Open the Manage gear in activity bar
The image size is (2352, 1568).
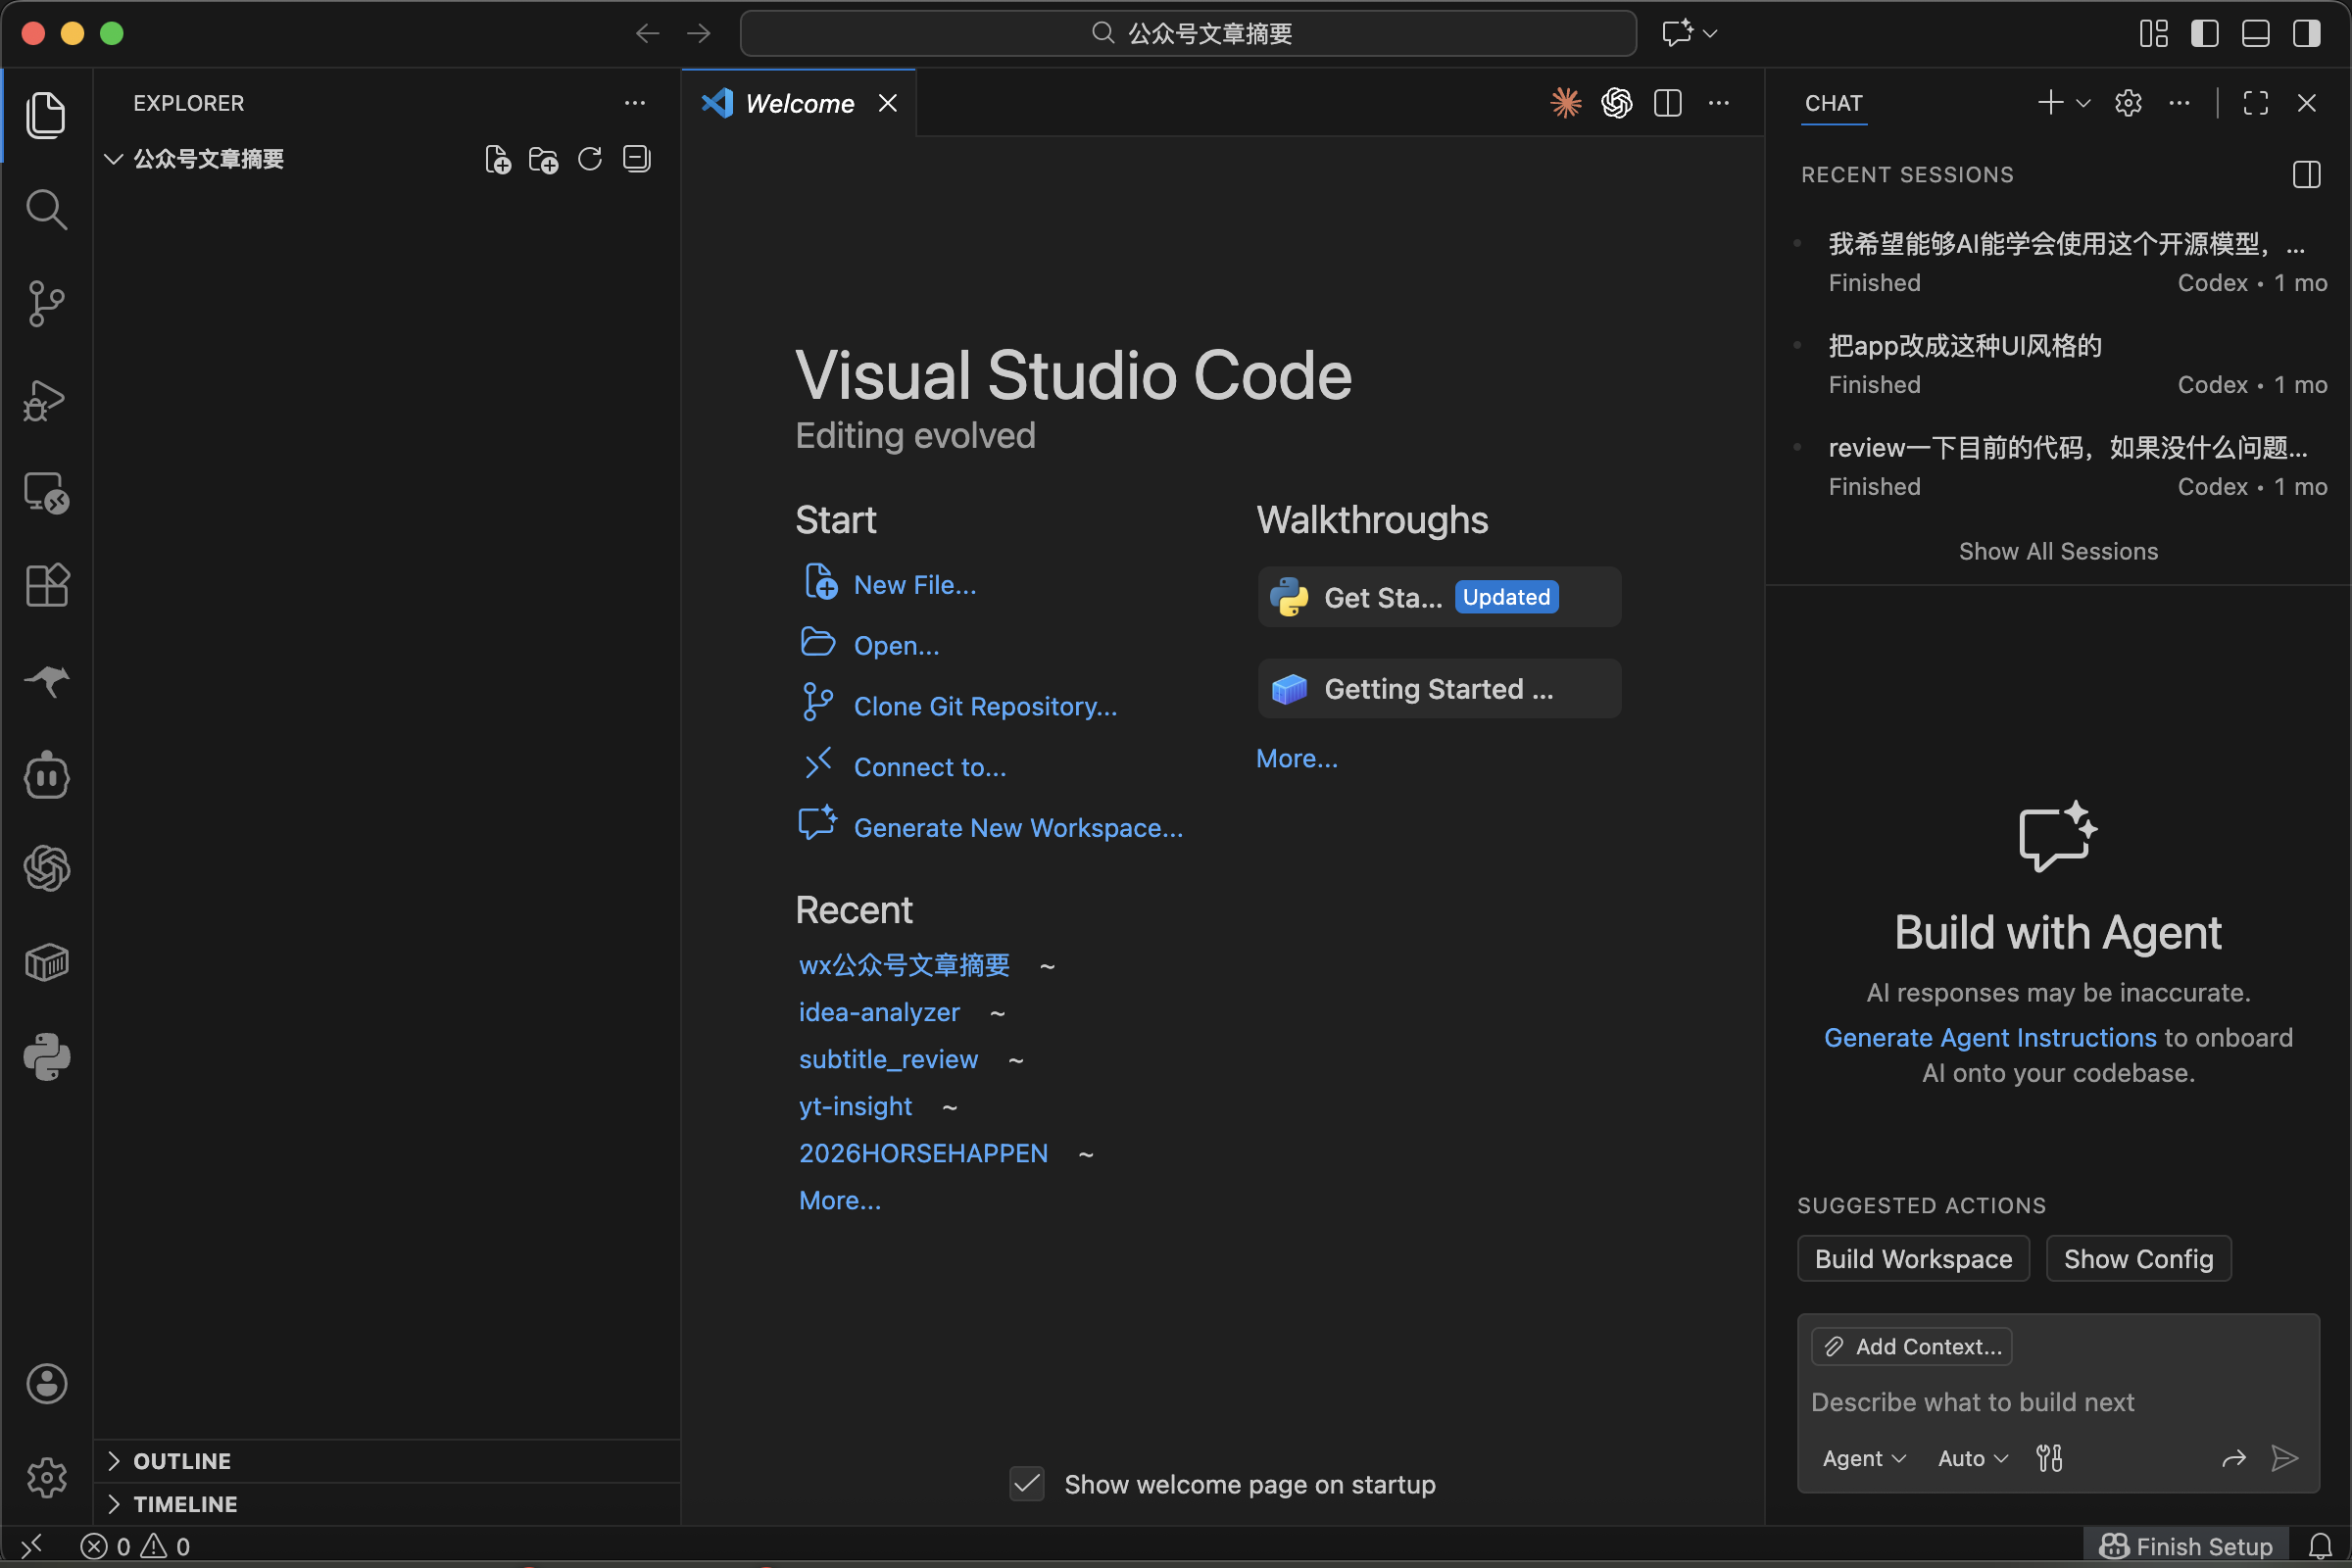point(46,1477)
